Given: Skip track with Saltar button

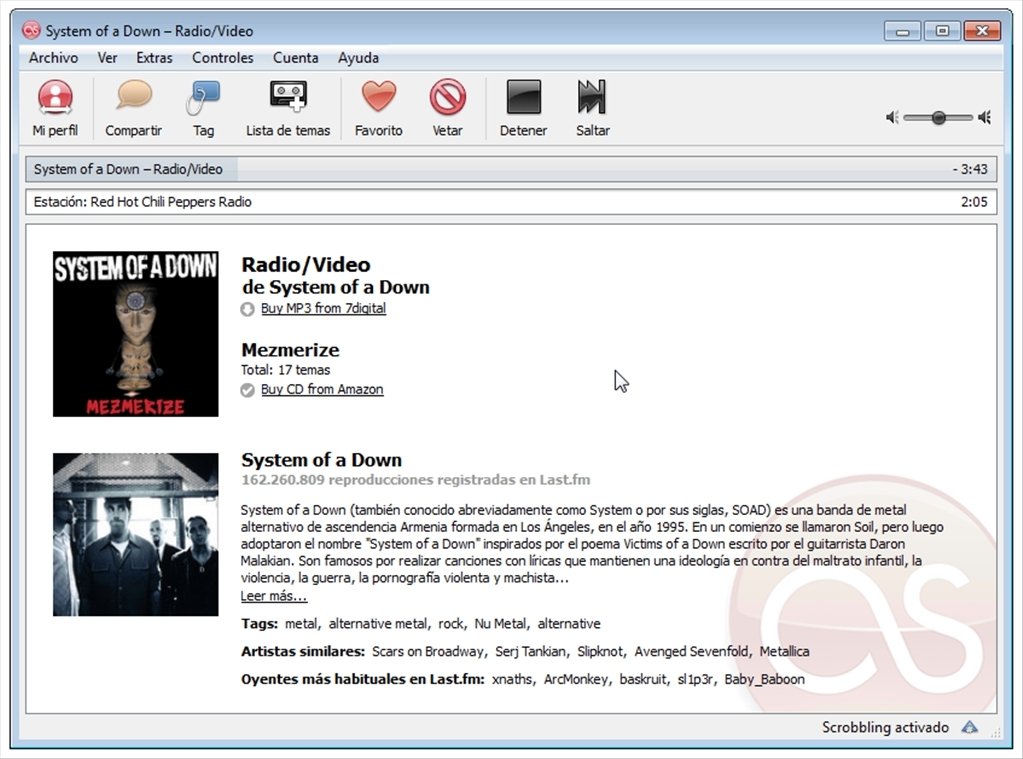Looking at the screenshot, I should [x=592, y=108].
